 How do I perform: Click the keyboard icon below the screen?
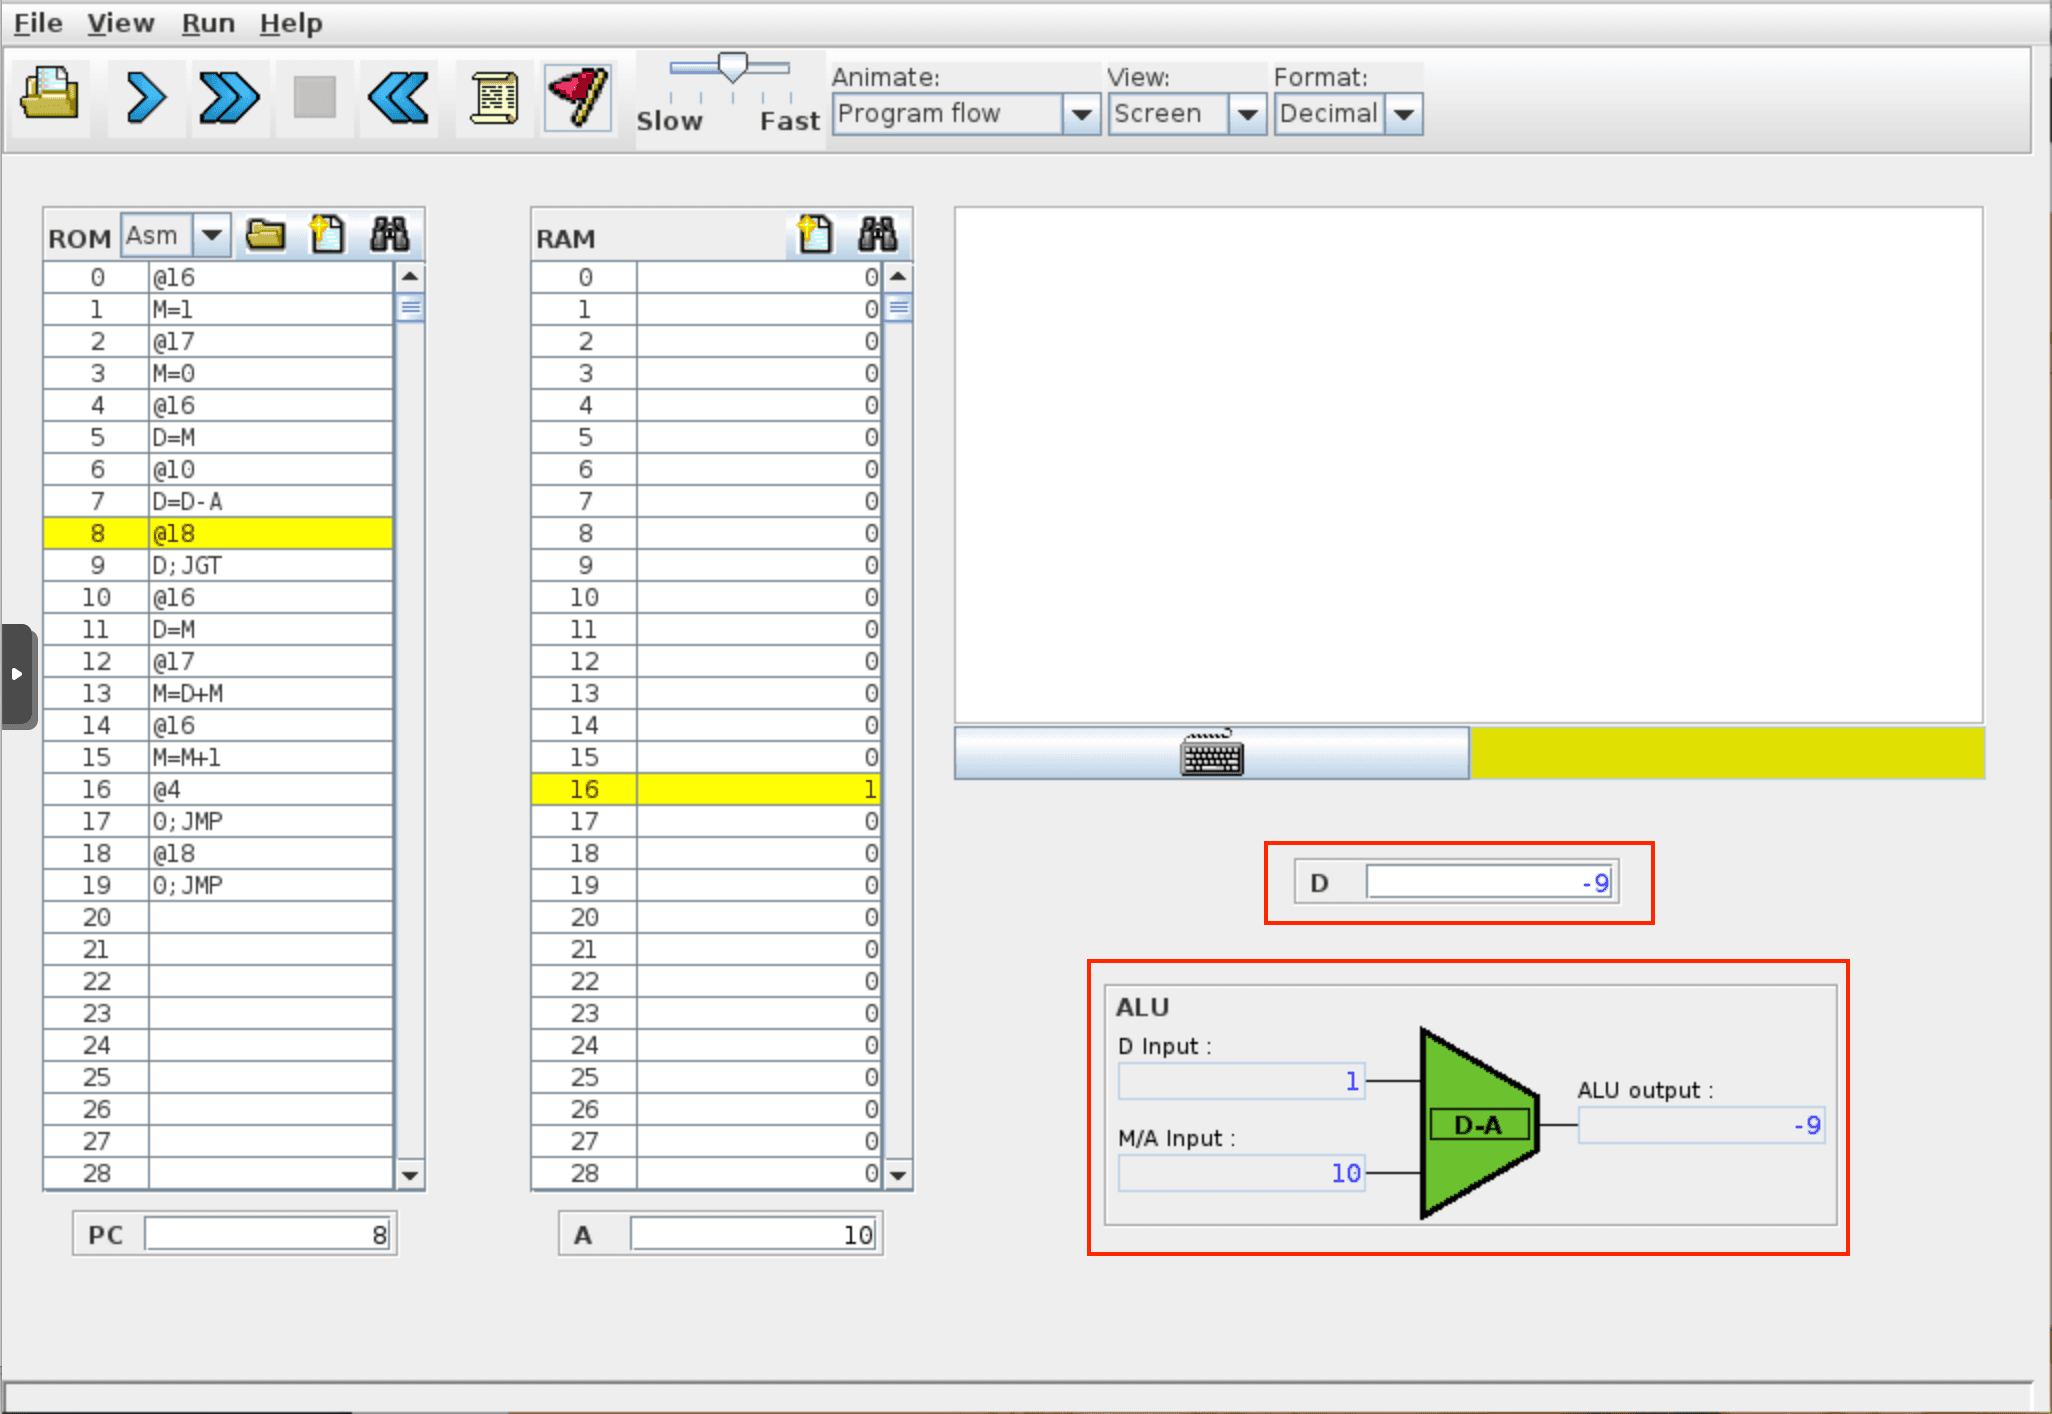click(1212, 754)
